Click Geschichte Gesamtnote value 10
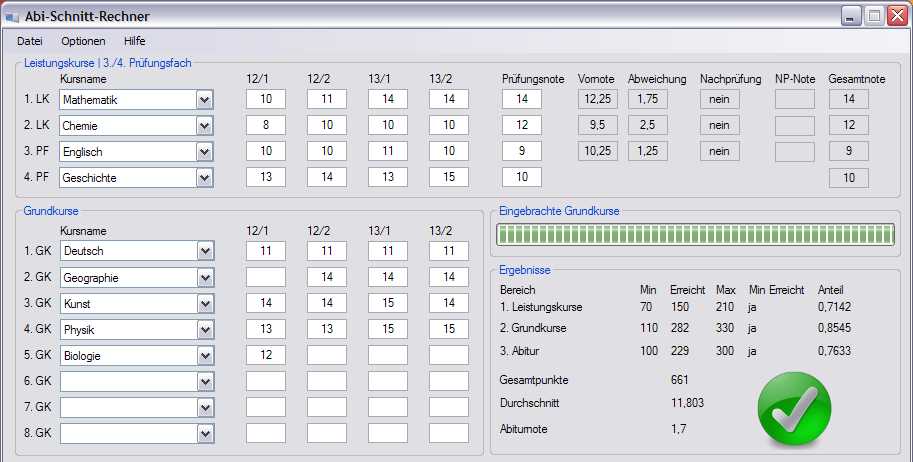The width and height of the screenshot is (913, 462). (849, 178)
